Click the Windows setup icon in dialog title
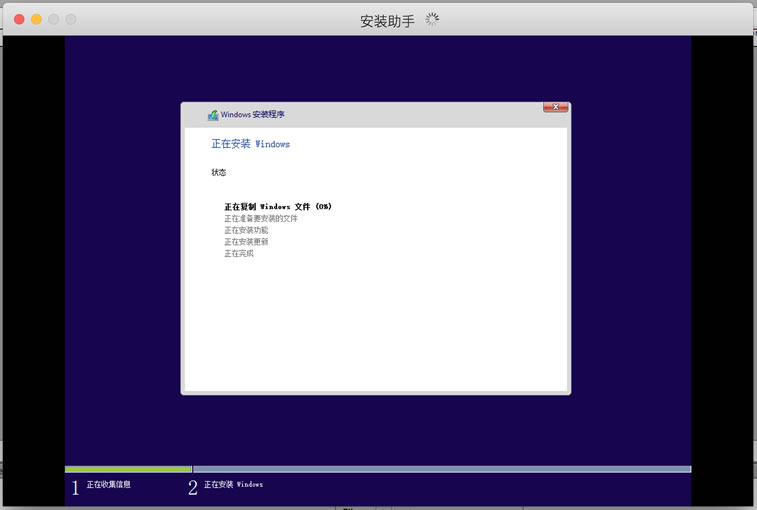 pyautogui.click(x=213, y=115)
